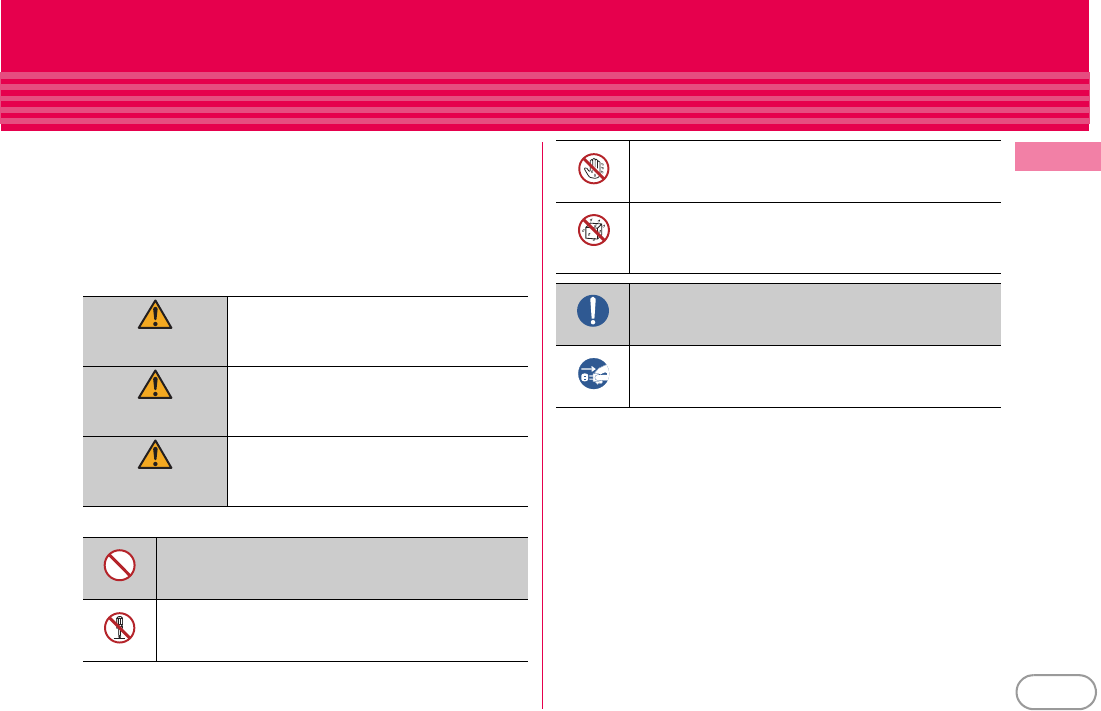Click the no-water-exposure prohibition icon
The height and width of the screenshot is (711, 1101).
(x=593, y=231)
